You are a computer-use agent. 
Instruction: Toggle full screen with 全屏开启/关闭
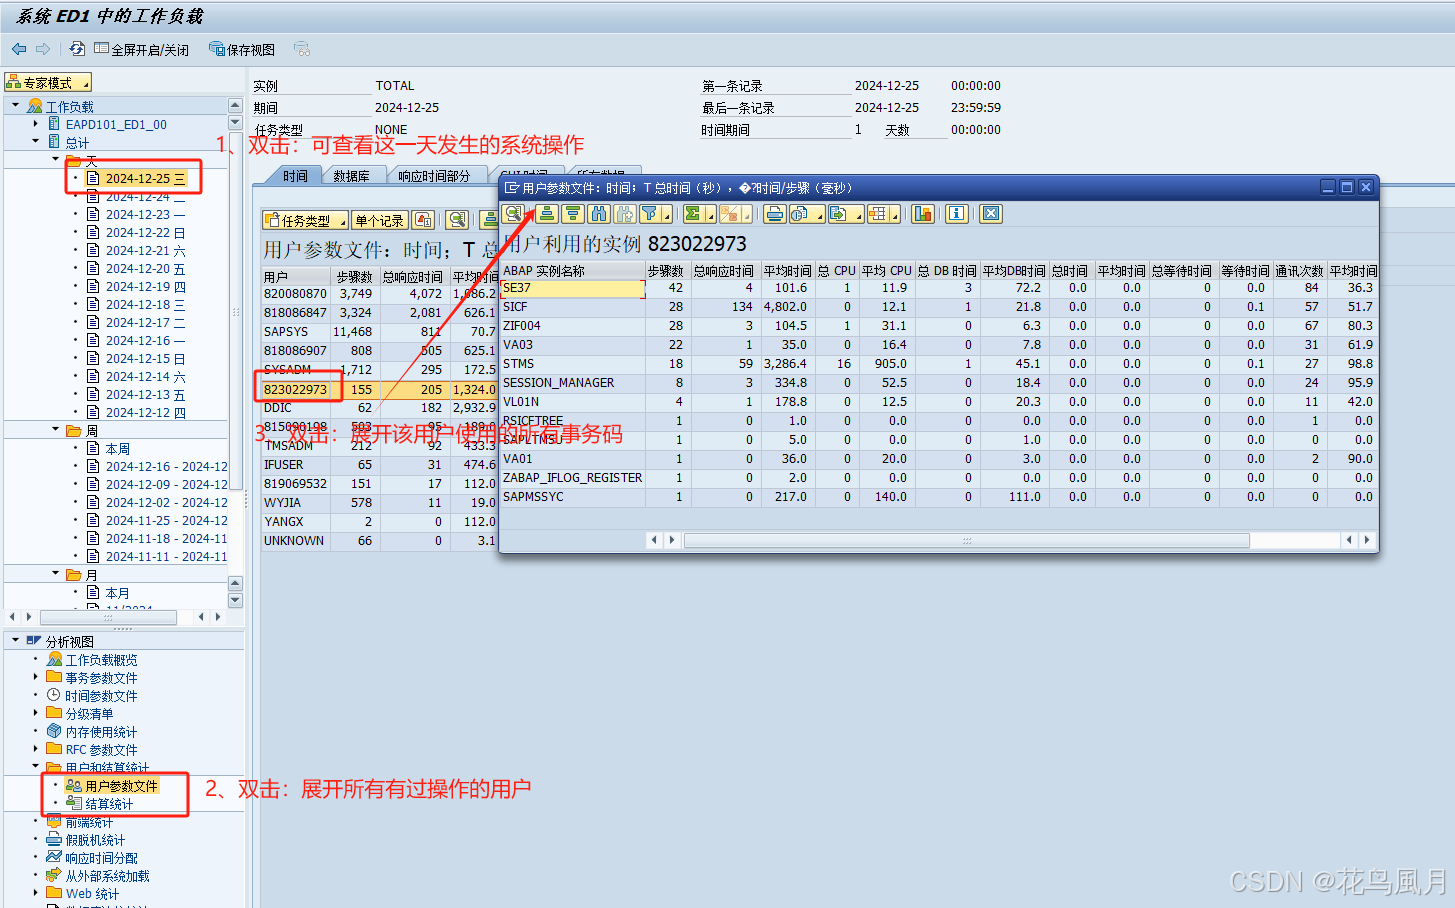tap(141, 49)
